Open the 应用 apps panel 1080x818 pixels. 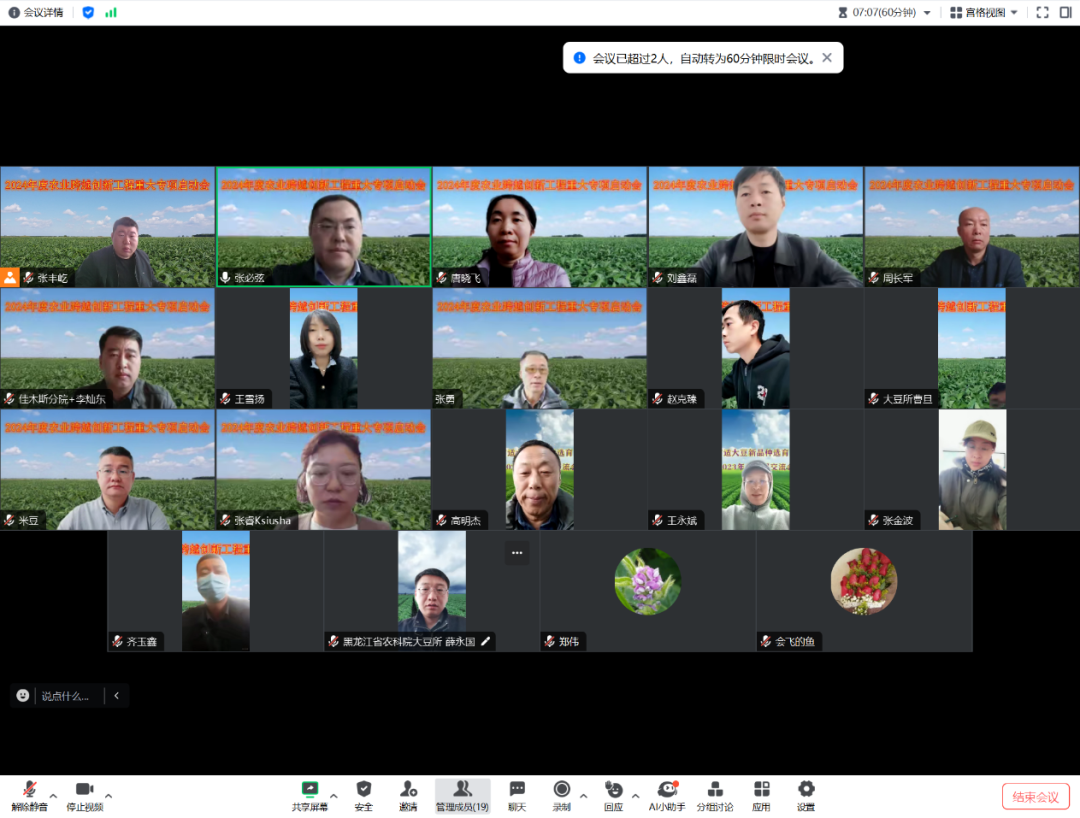pyautogui.click(x=761, y=794)
